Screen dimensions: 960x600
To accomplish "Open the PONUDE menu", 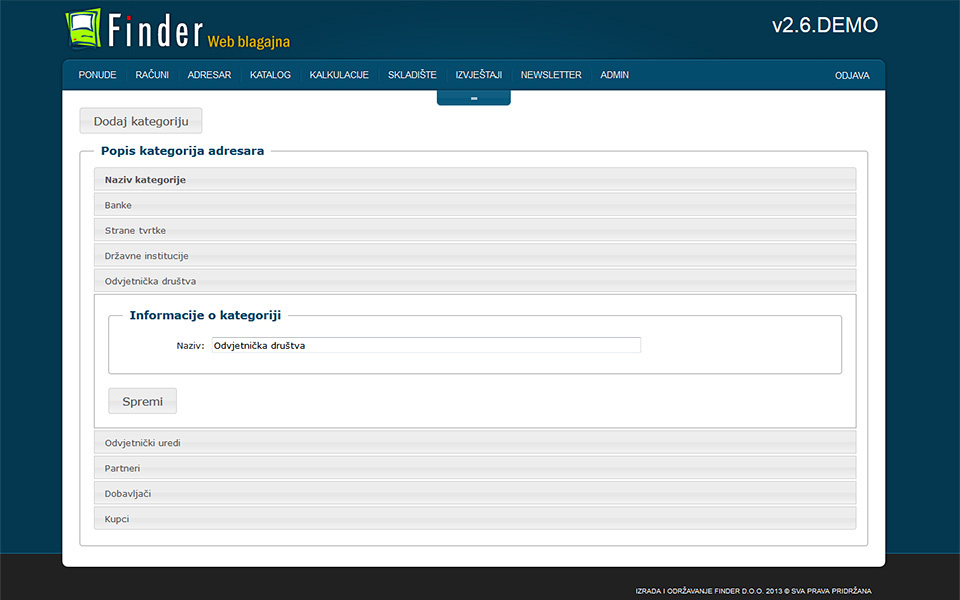I will pyautogui.click(x=97, y=75).
